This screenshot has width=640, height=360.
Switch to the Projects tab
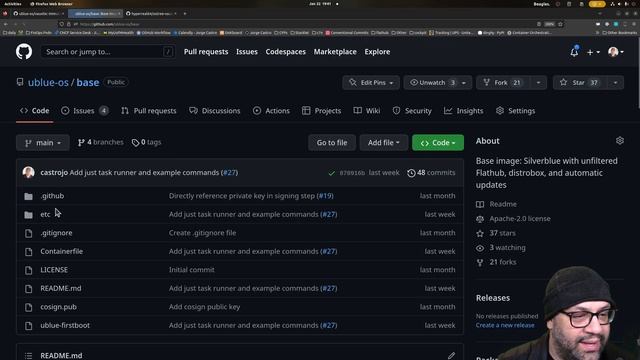[321, 111]
